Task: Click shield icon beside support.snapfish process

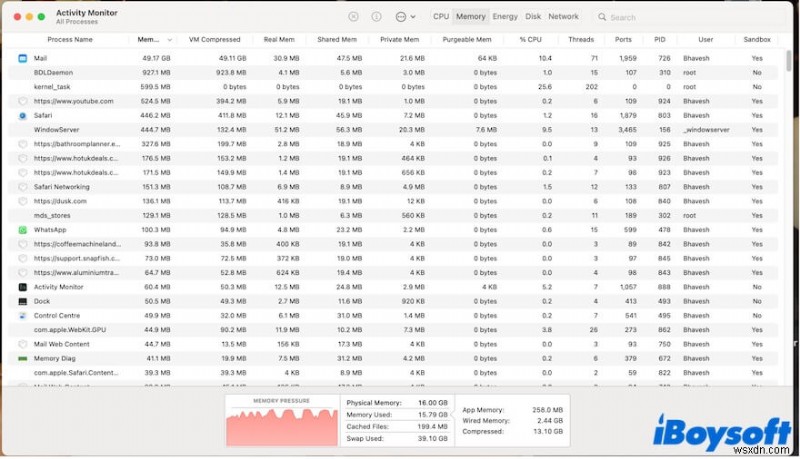Action: tap(22, 259)
